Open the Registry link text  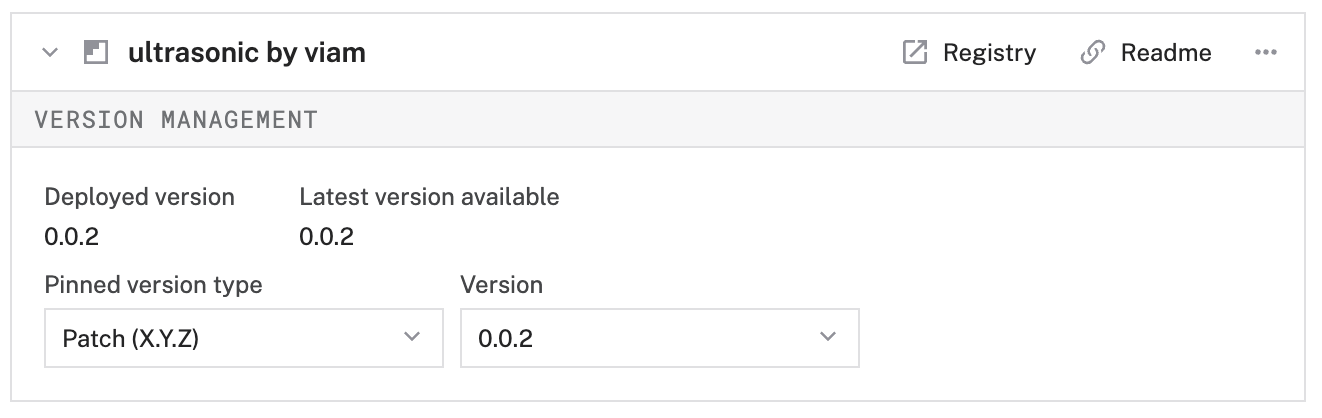989,53
